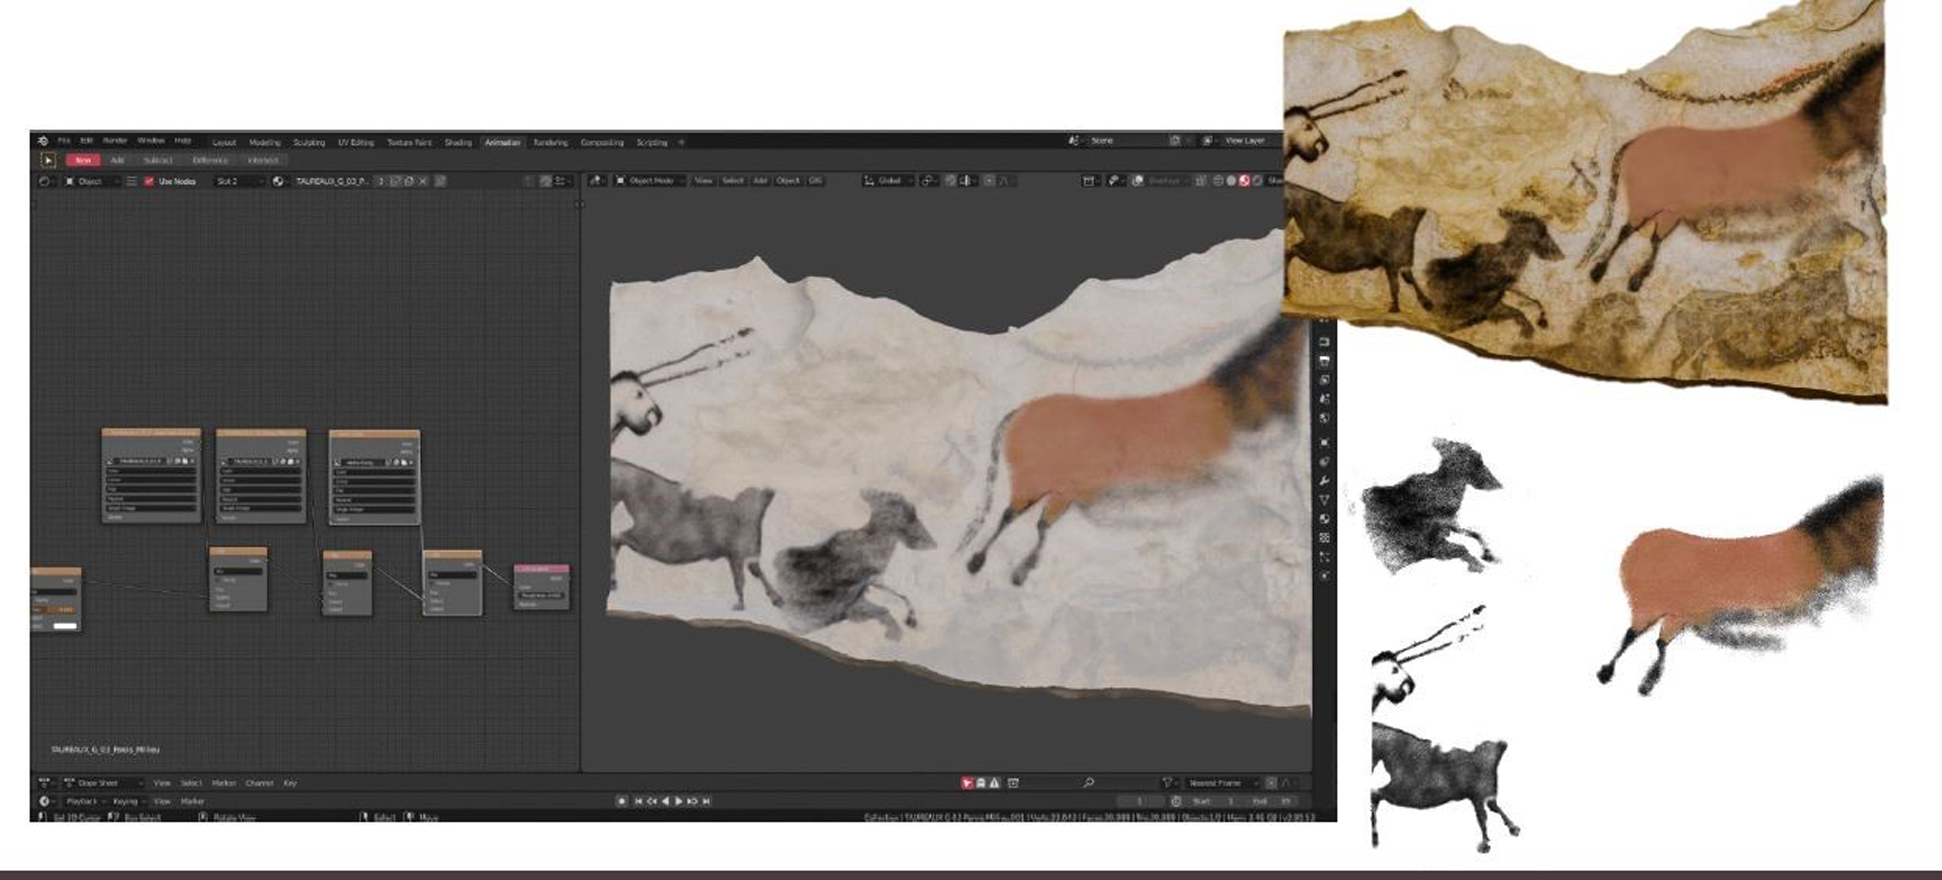The height and width of the screenshot is (880, 1942).
Task: Open the 3D viewport editor type dropdown
Action: (597, 181)
